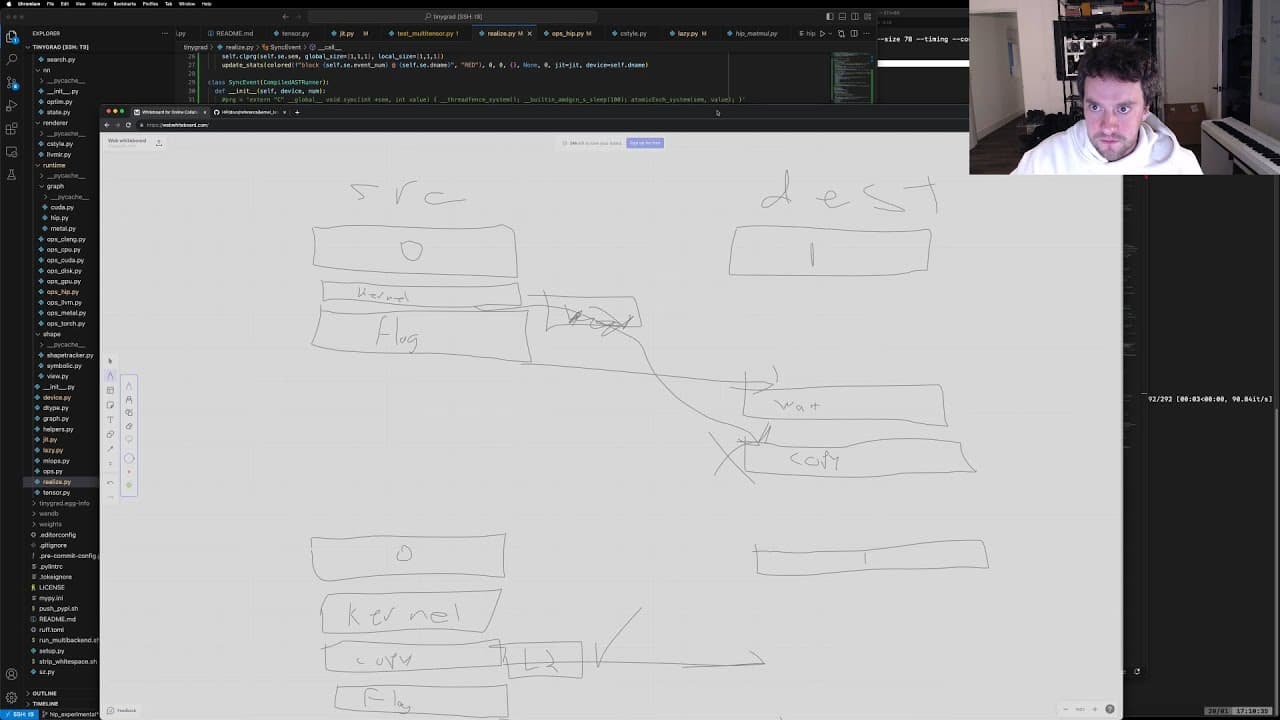Open the Explorer panel ellipsis menu
This screenshot has width=1280, height=720.
(165, 33)
